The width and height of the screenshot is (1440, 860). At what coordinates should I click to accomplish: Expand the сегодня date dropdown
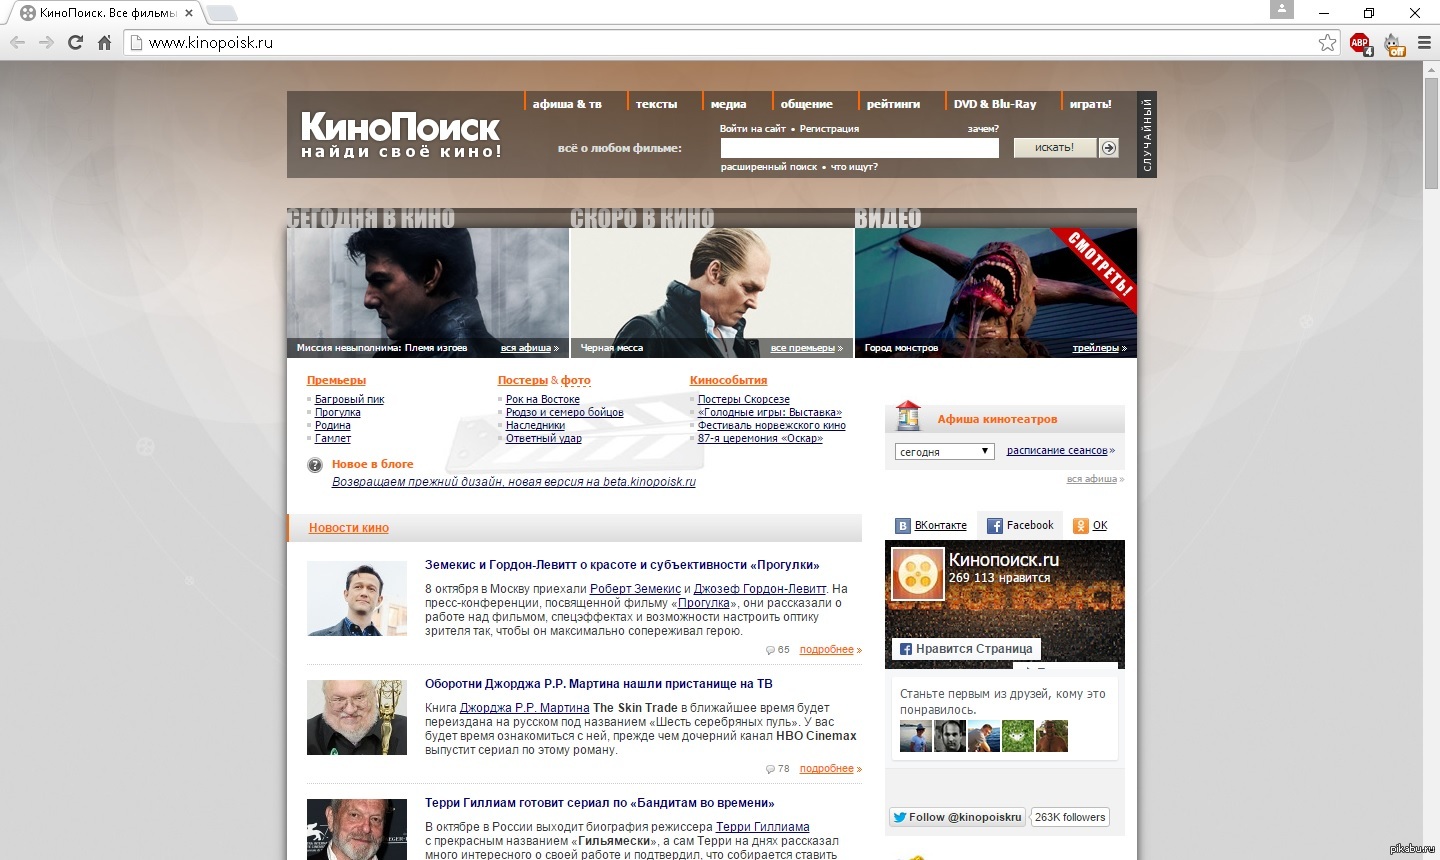[944, 452]
